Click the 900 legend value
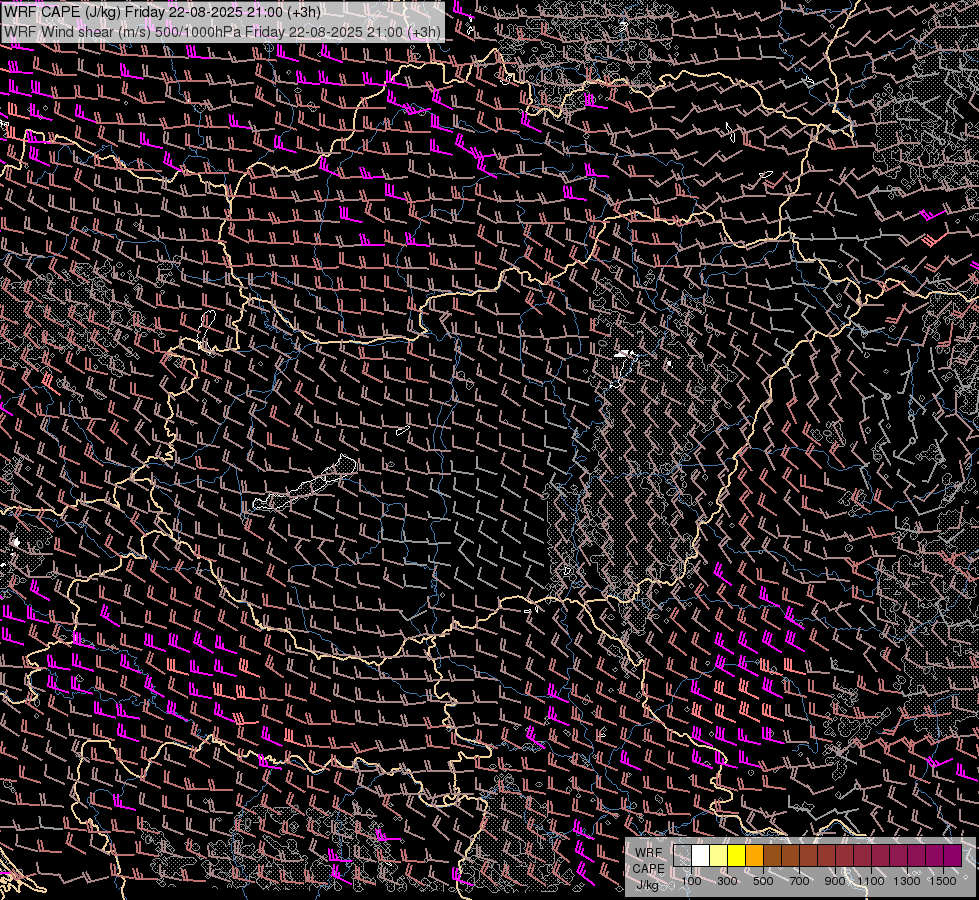The image size is (979, 900). pyautogui.click(x=835, y=881)
